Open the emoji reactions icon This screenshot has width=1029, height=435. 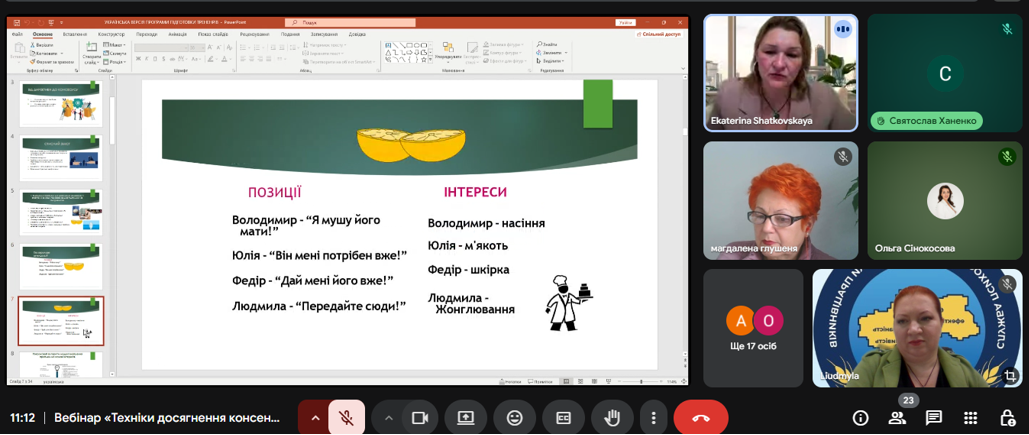[514, 418]
